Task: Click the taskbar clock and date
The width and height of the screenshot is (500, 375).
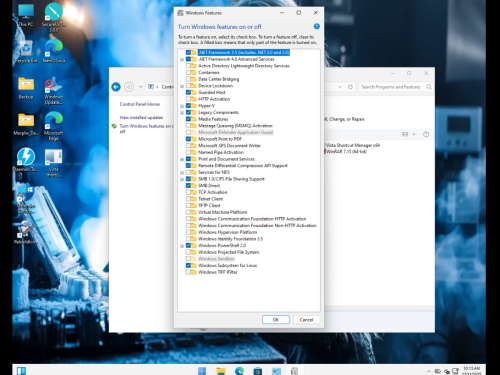Action: pyautogui.click(x=471, y=371)
